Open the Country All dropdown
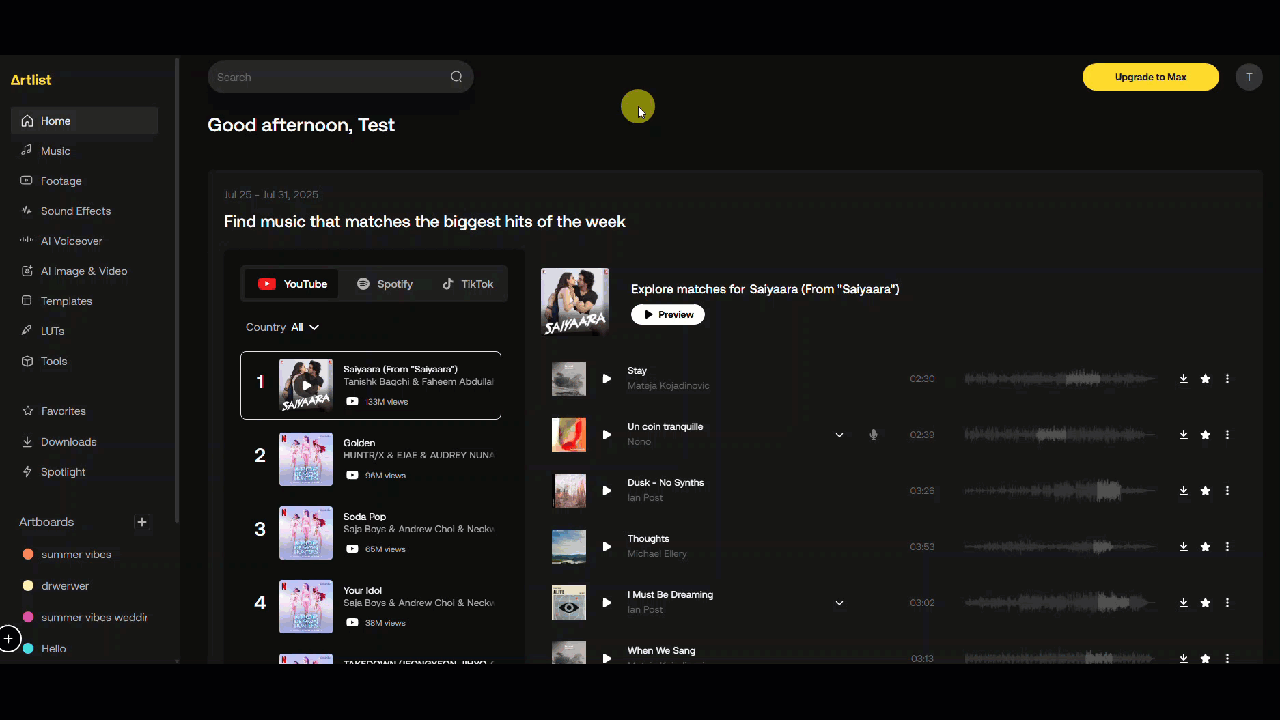This screenshot has height=720, width=1280. coord(283,327)
